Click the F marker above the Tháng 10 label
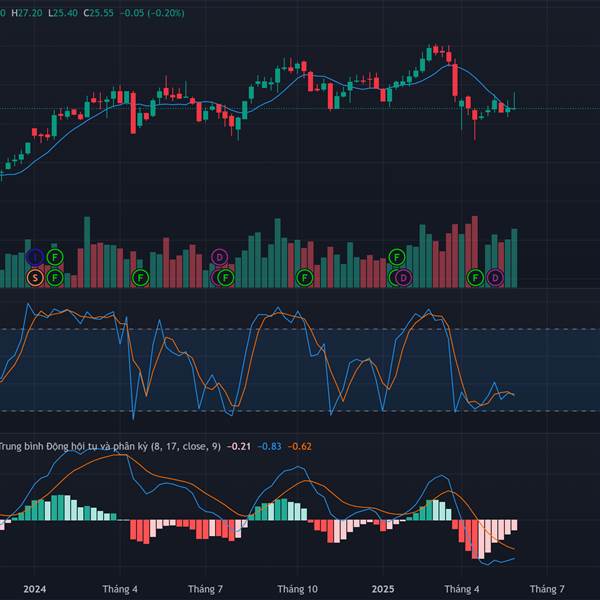Image resolution: width=600 pixels, height=600 pixels. (x=305, y=278)
